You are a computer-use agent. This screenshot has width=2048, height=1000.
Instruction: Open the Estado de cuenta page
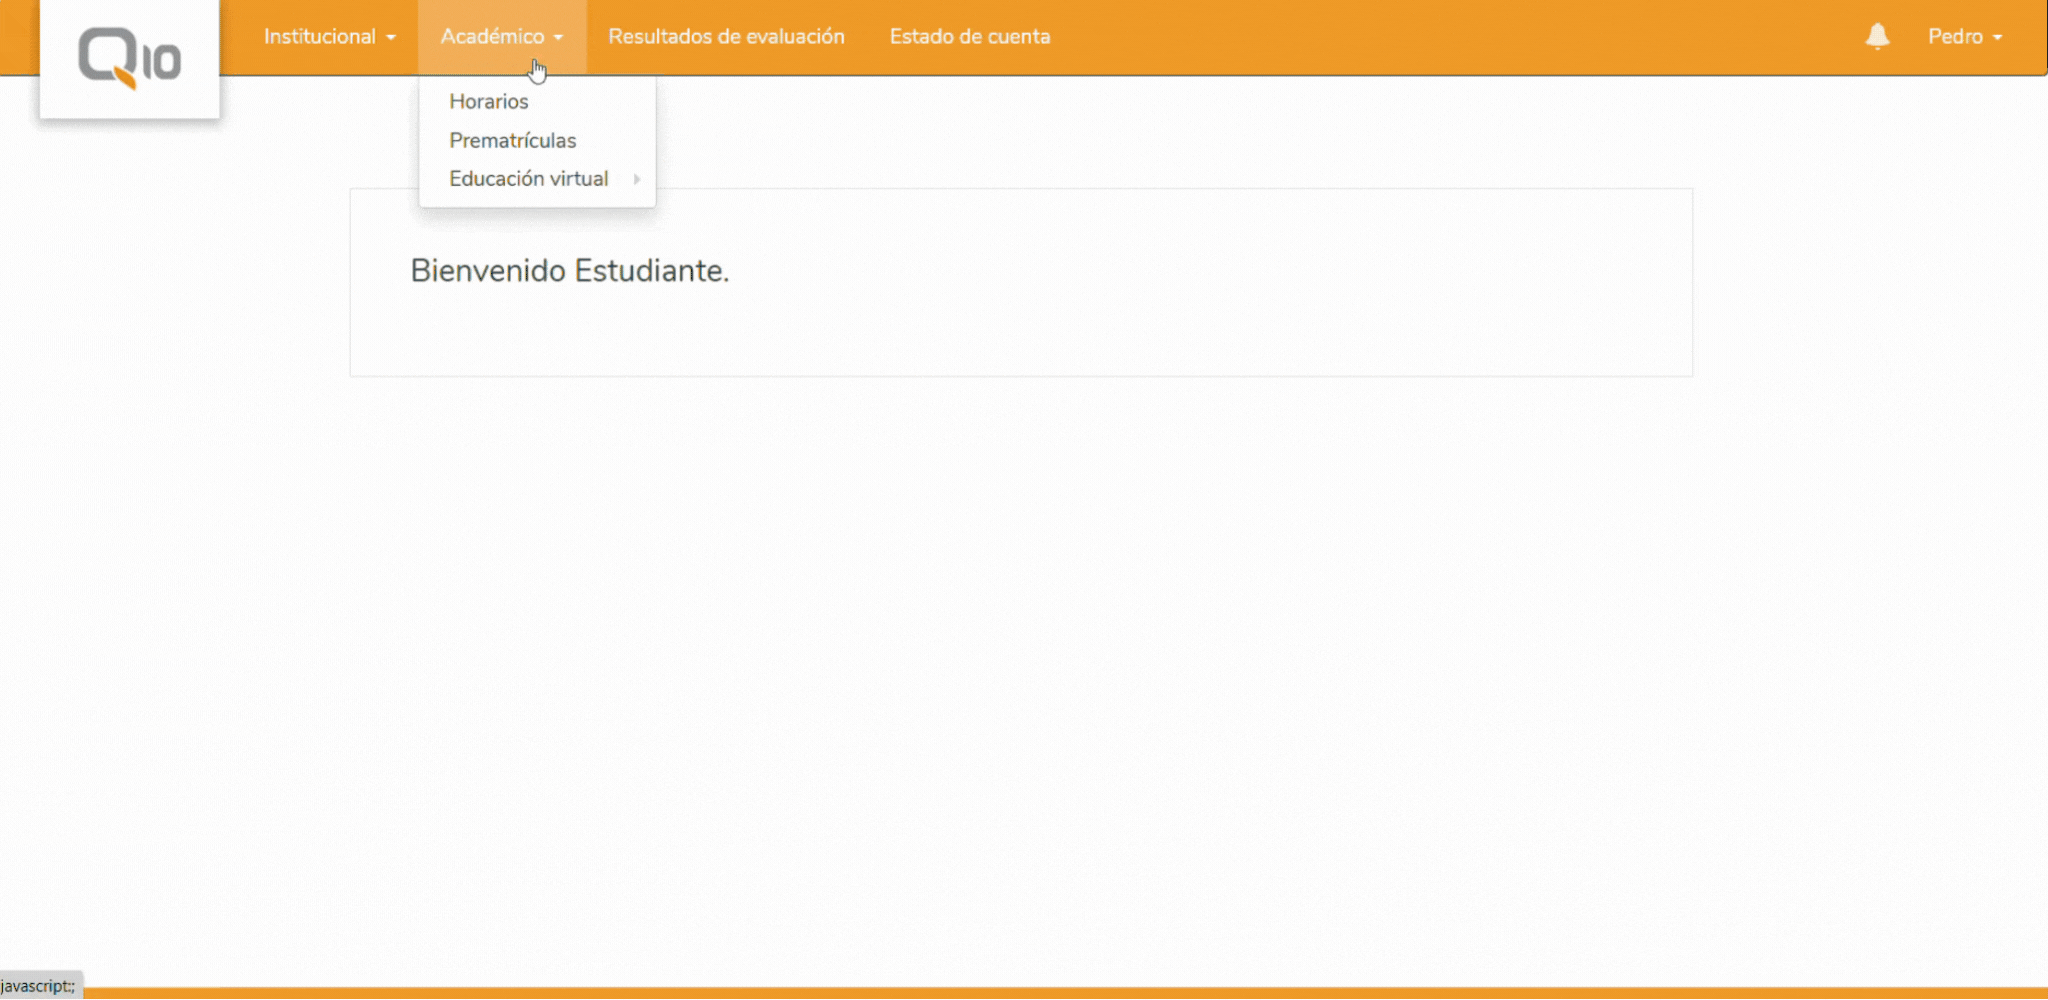click(x=969, y=37)
